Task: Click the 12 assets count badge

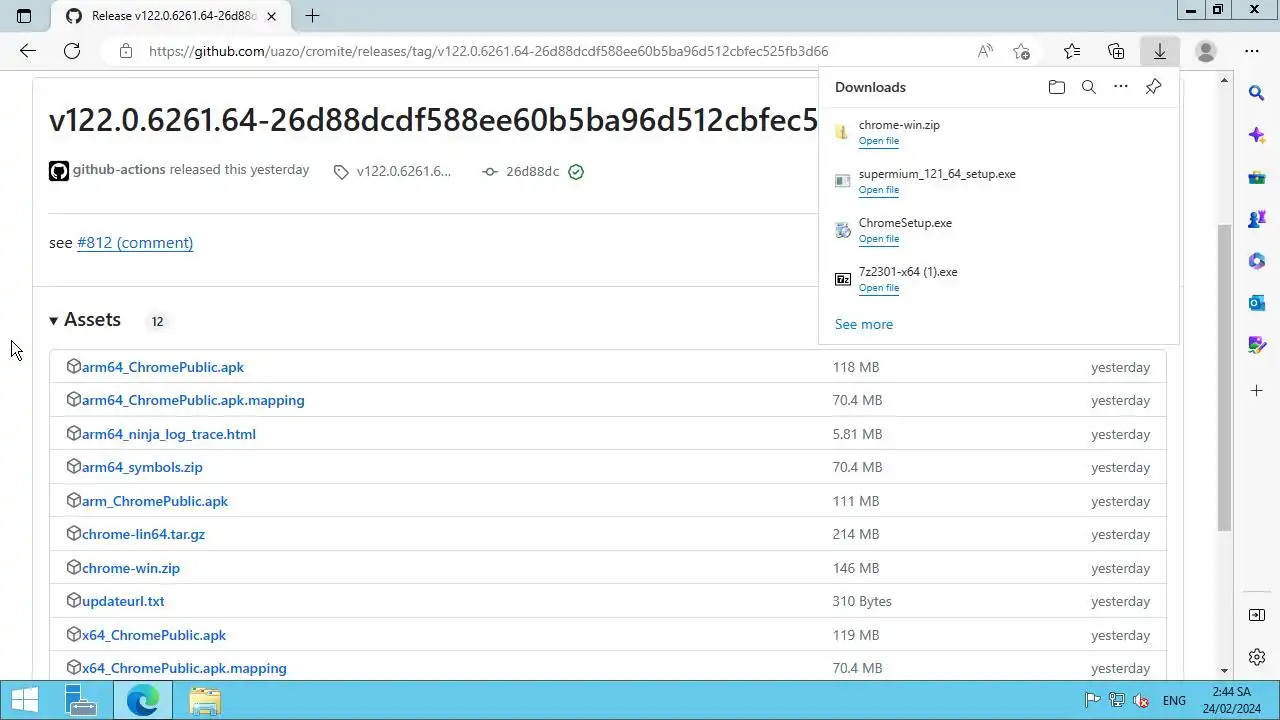Action: [x=157, y=321]
